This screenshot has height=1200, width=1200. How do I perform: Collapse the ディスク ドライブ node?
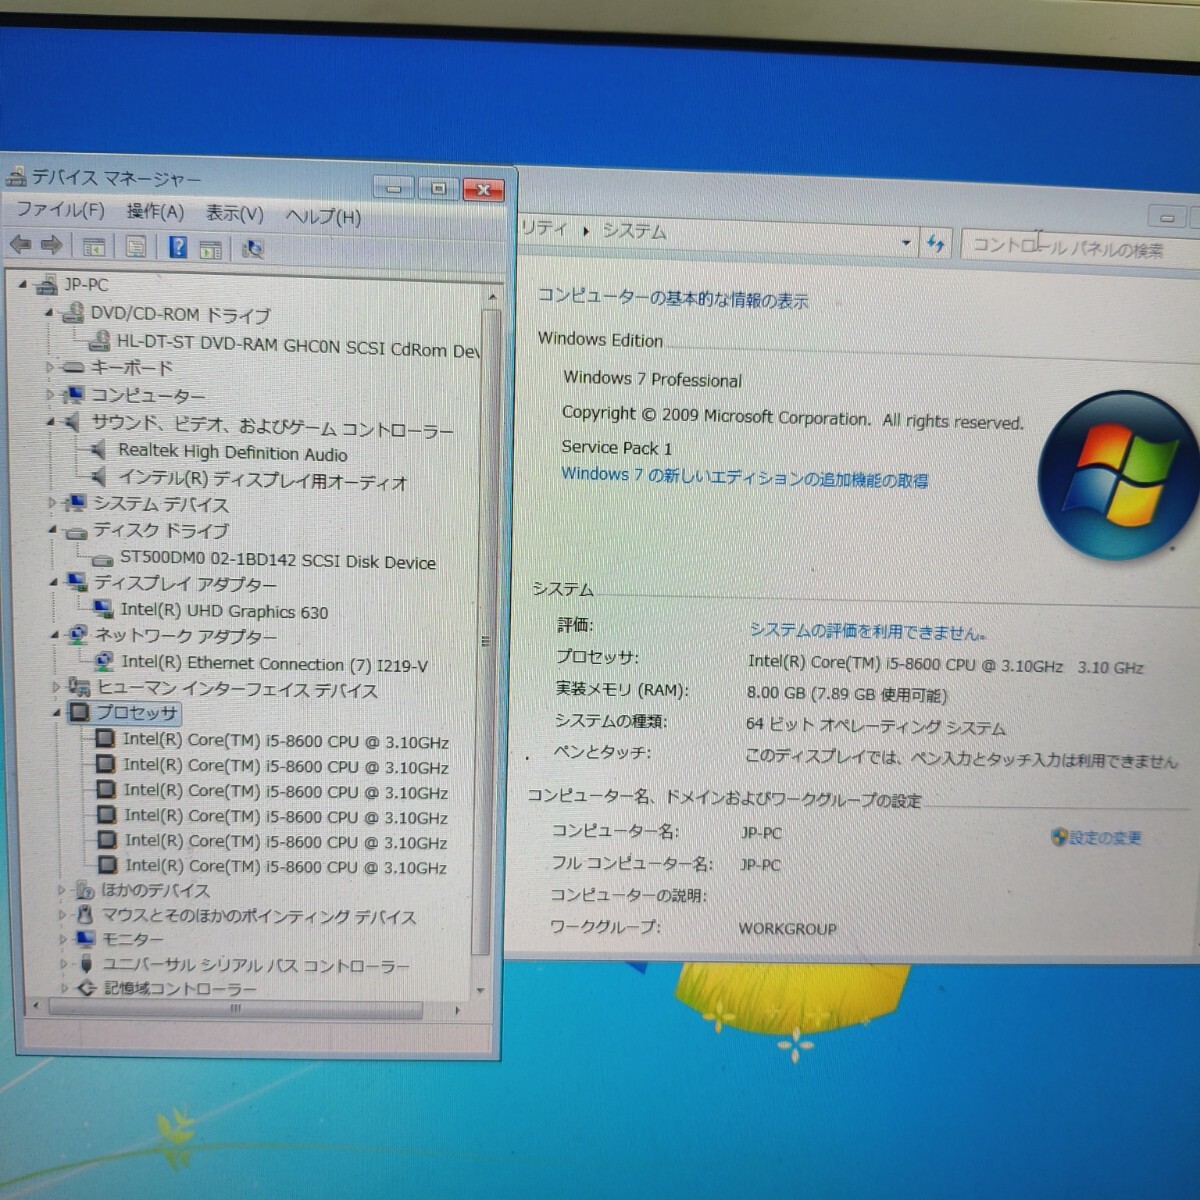pyautogui.click(x=52, y=529)
